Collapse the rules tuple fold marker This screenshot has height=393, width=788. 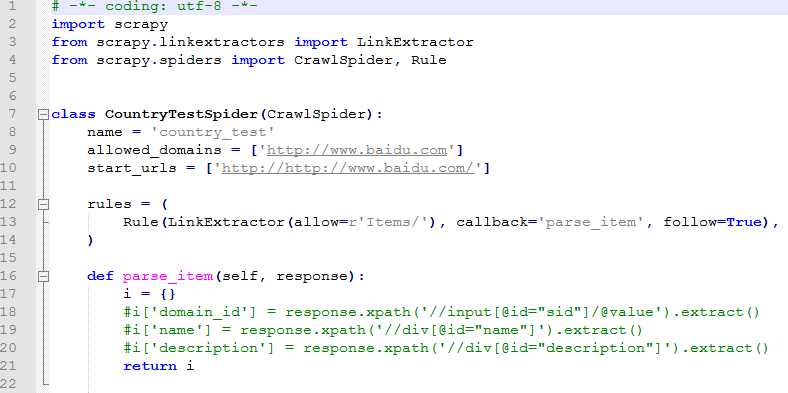click(x=44, y=204)
